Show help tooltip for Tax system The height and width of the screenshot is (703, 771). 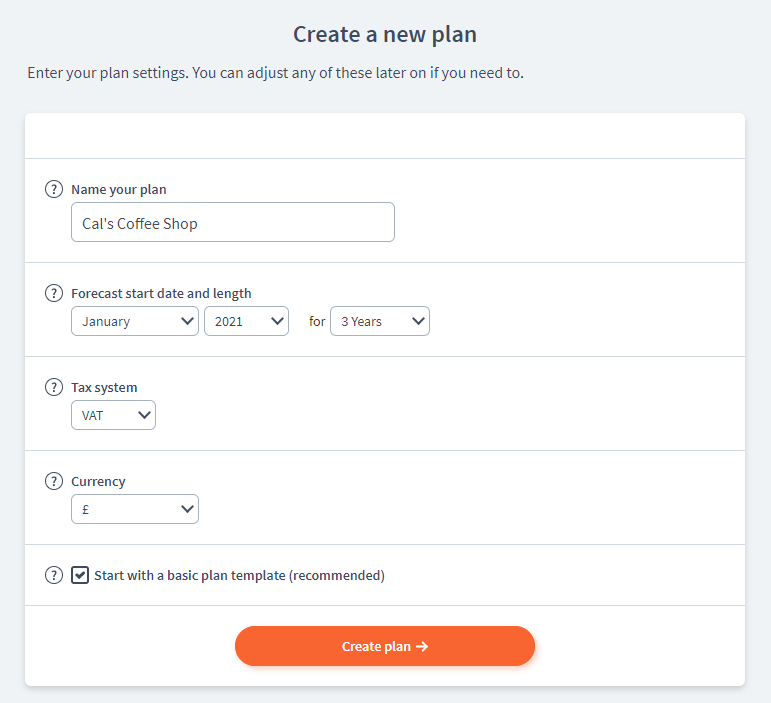[54, 387]
